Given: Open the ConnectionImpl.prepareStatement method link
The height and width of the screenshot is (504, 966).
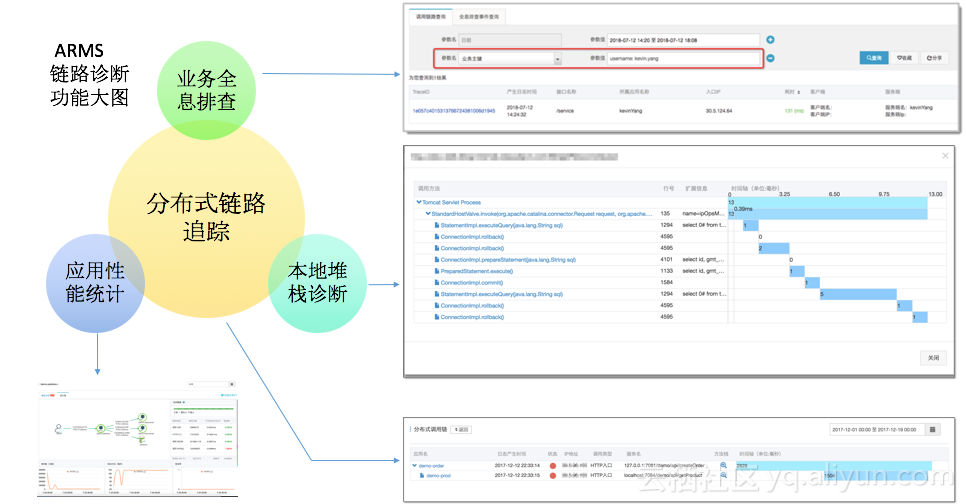Looking at the screenshot, I should click(x=508, y=260).
